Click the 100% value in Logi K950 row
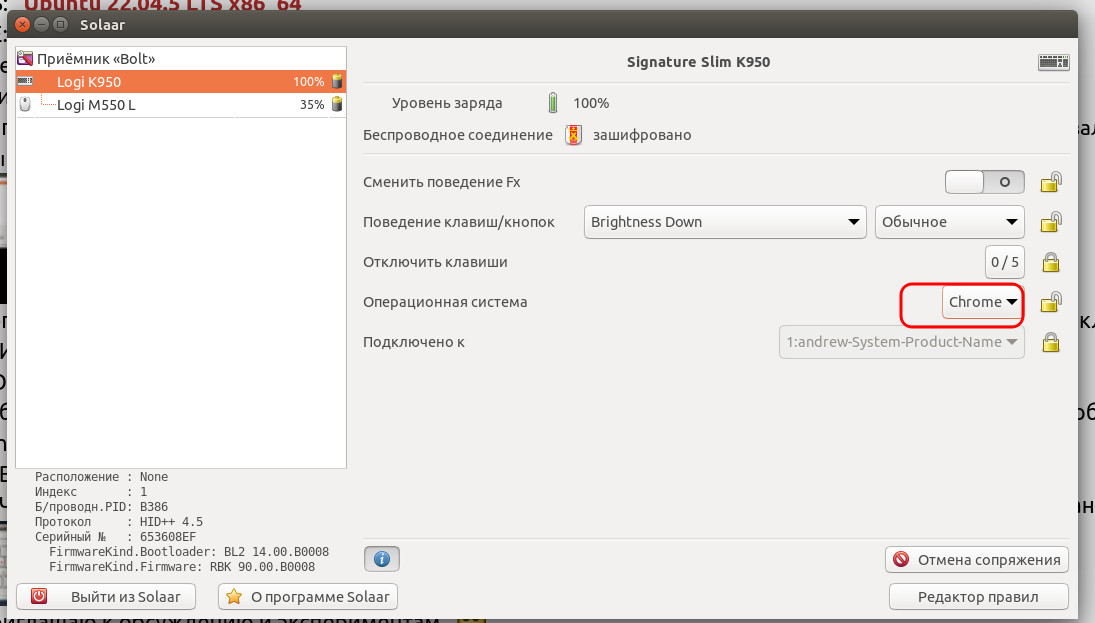This screenshot has width=1095, height=623. [308, 82]
